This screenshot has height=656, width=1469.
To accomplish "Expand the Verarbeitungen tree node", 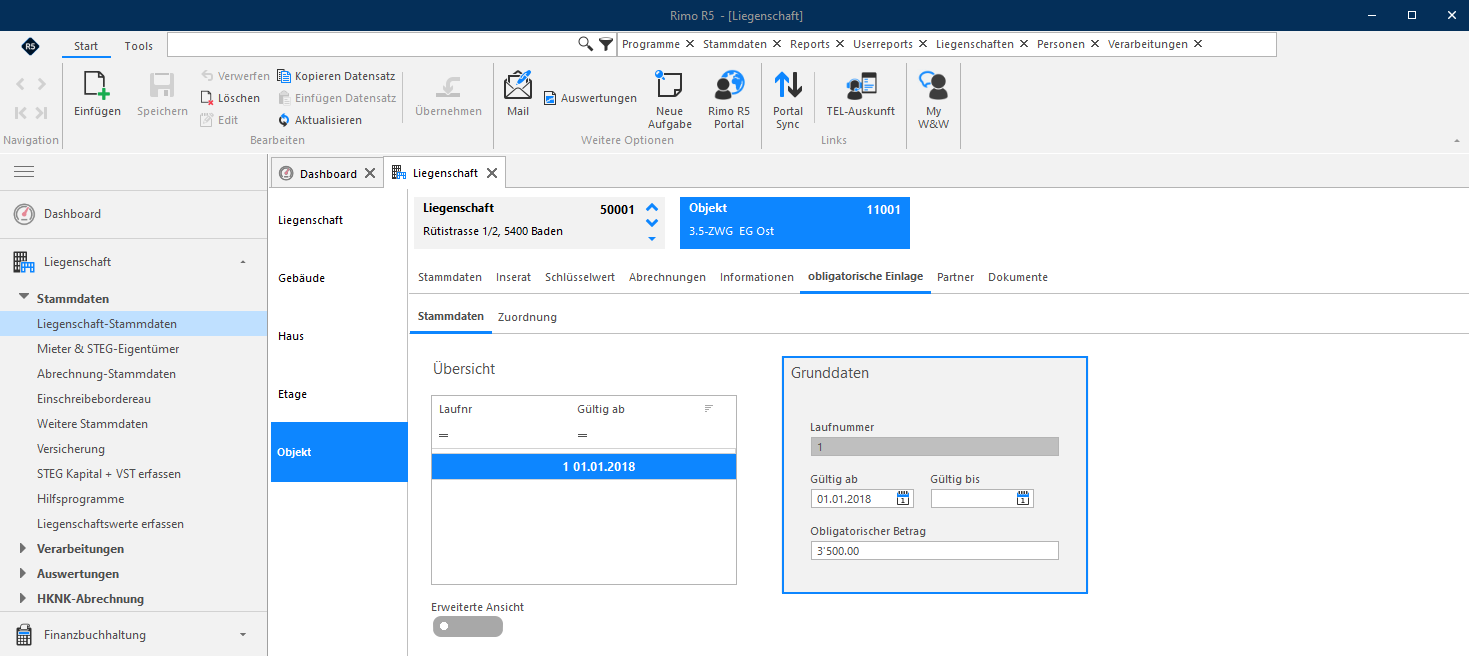I will 24,548.
